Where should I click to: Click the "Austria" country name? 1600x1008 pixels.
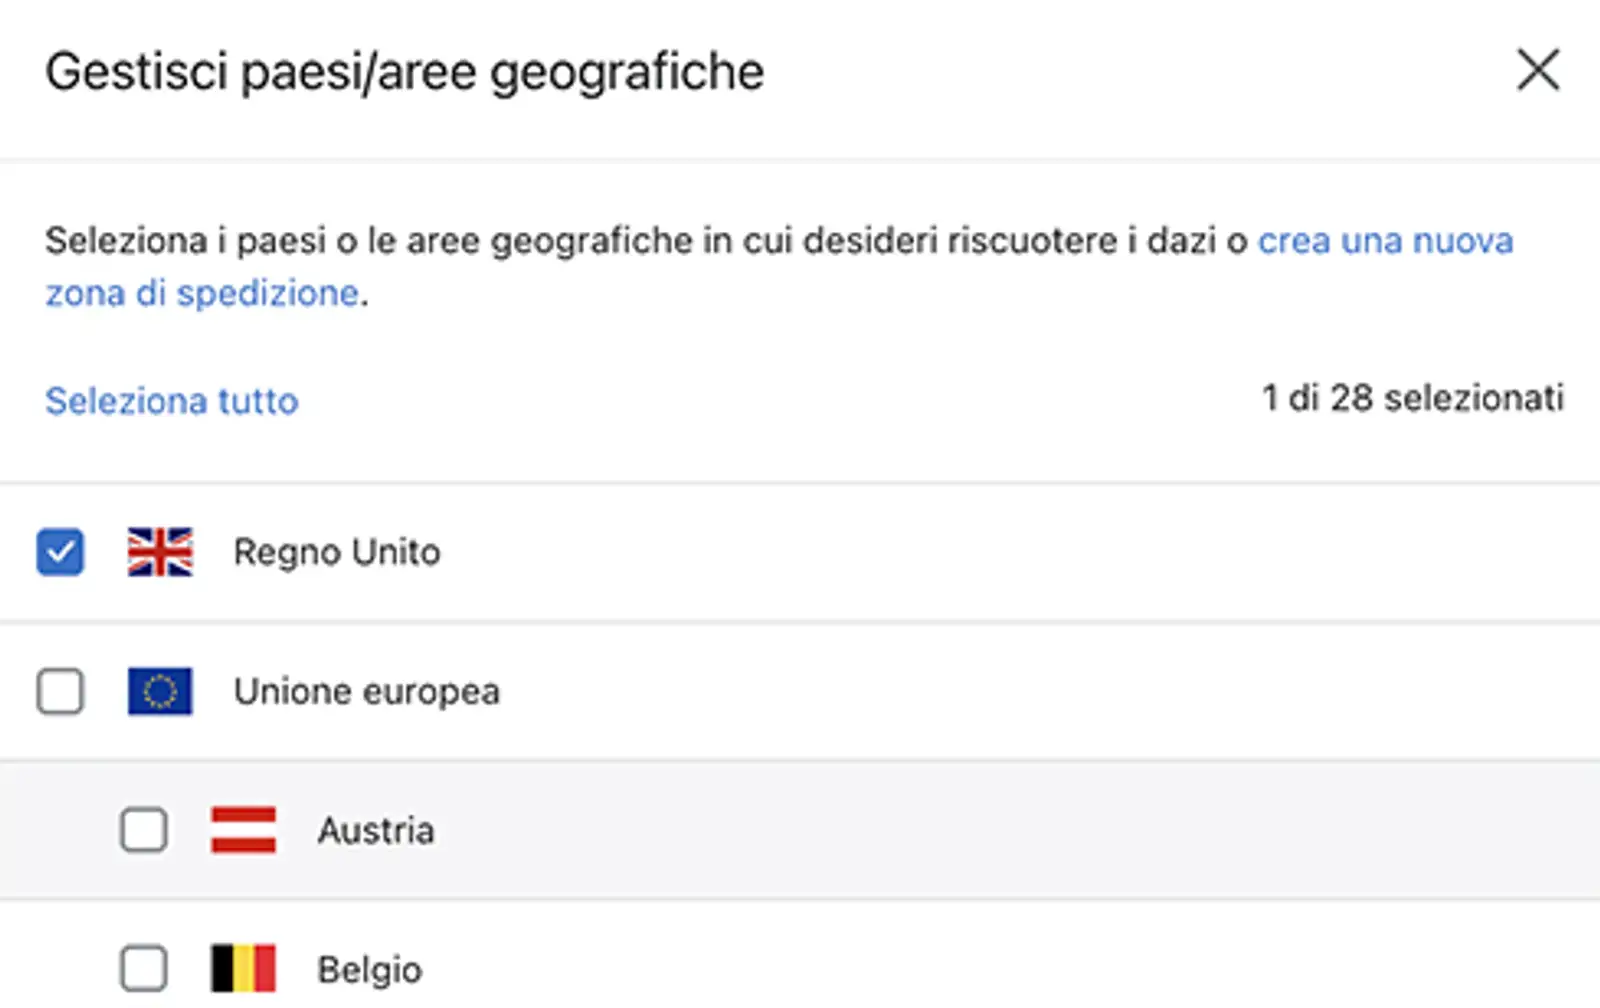tap(376, 830)
